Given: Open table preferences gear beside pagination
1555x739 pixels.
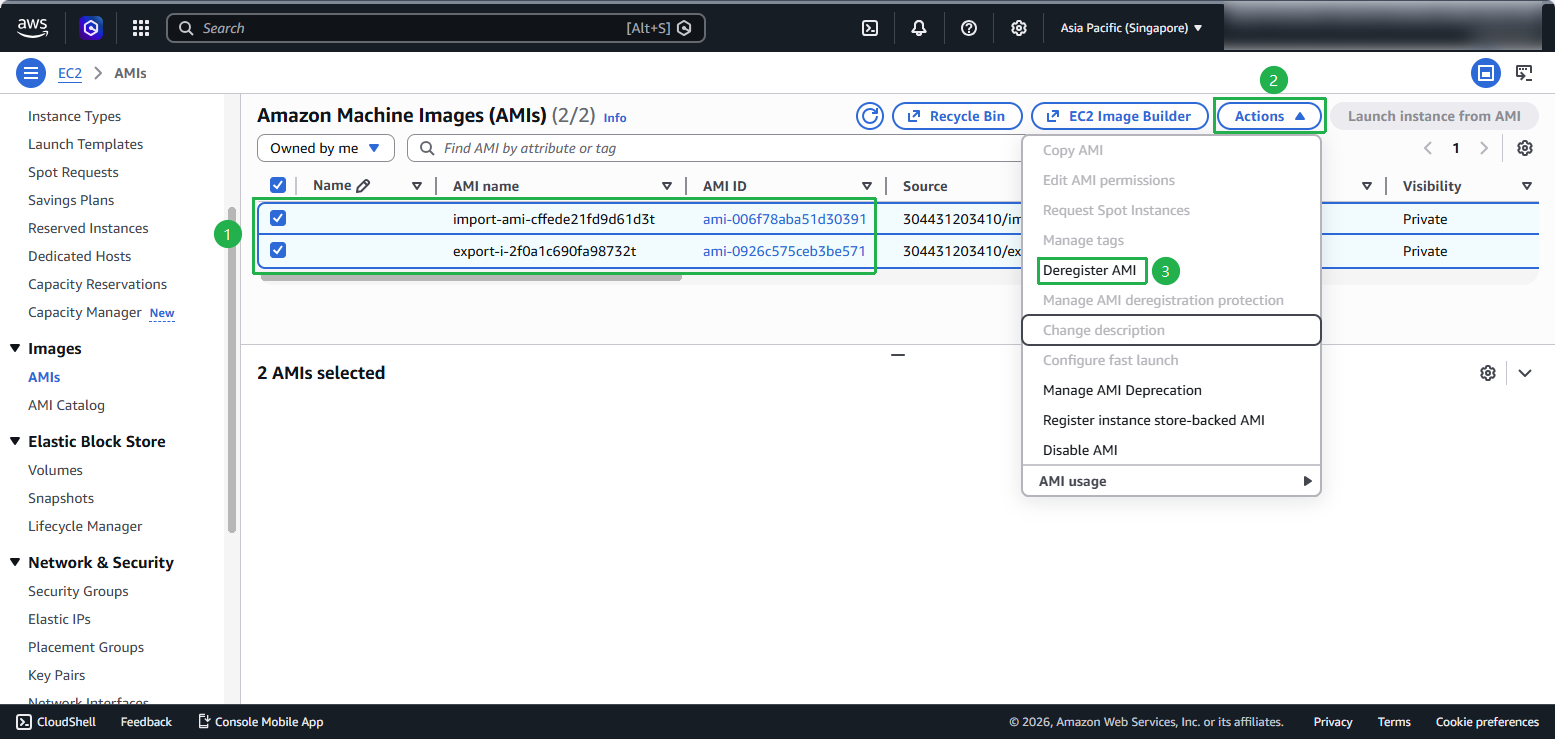Looking at the screenshot, I should tap(1525, 148).
